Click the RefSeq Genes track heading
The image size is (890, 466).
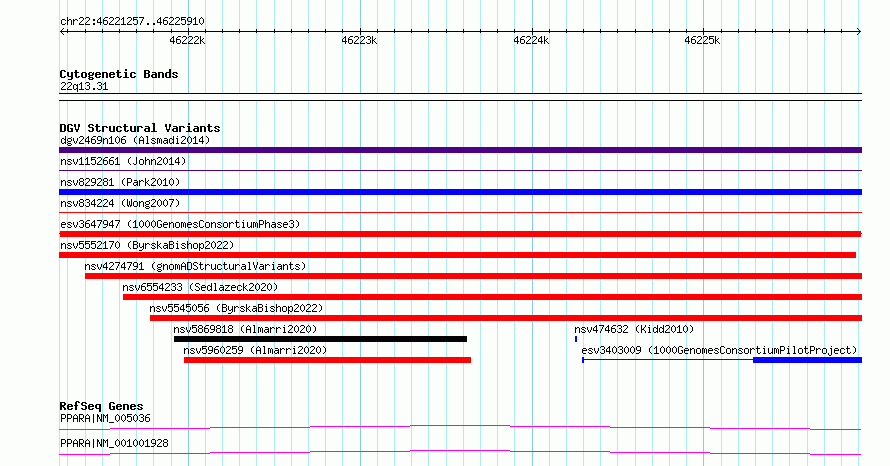101,406
